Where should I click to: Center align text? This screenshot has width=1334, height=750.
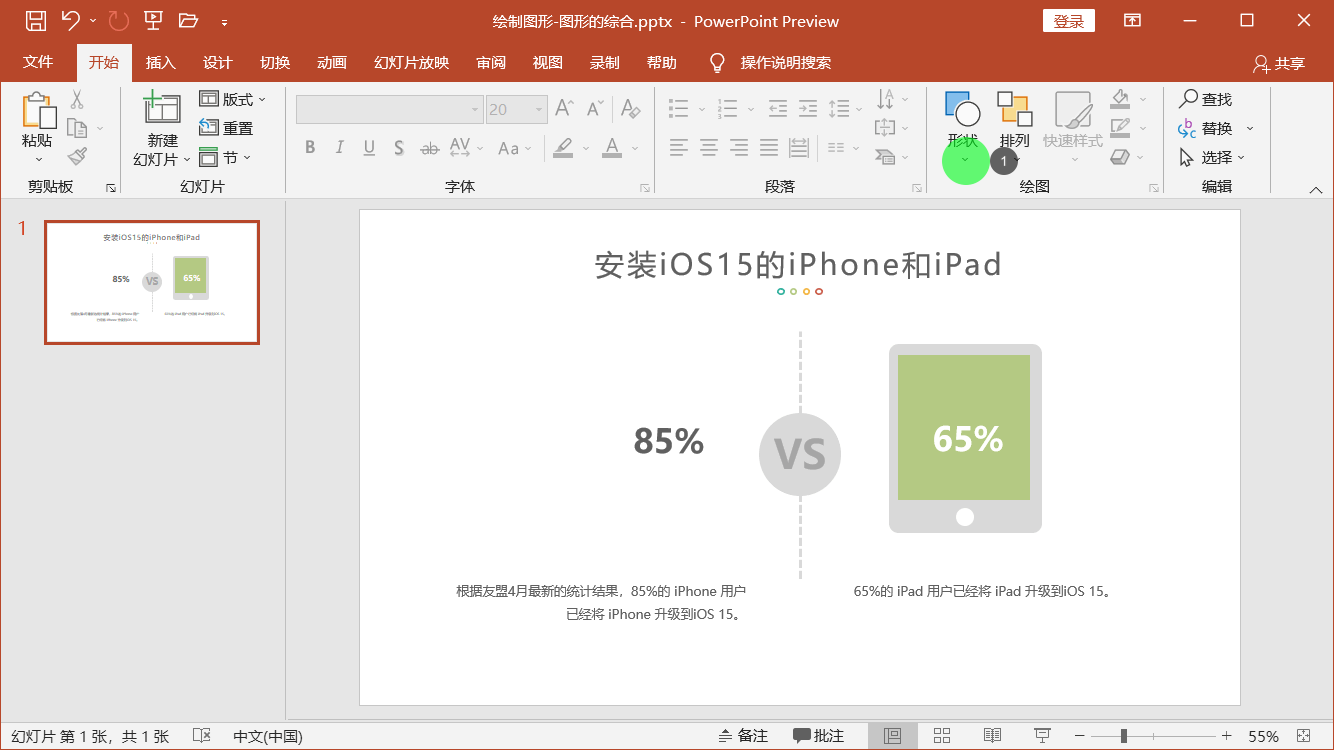[709, 148]
